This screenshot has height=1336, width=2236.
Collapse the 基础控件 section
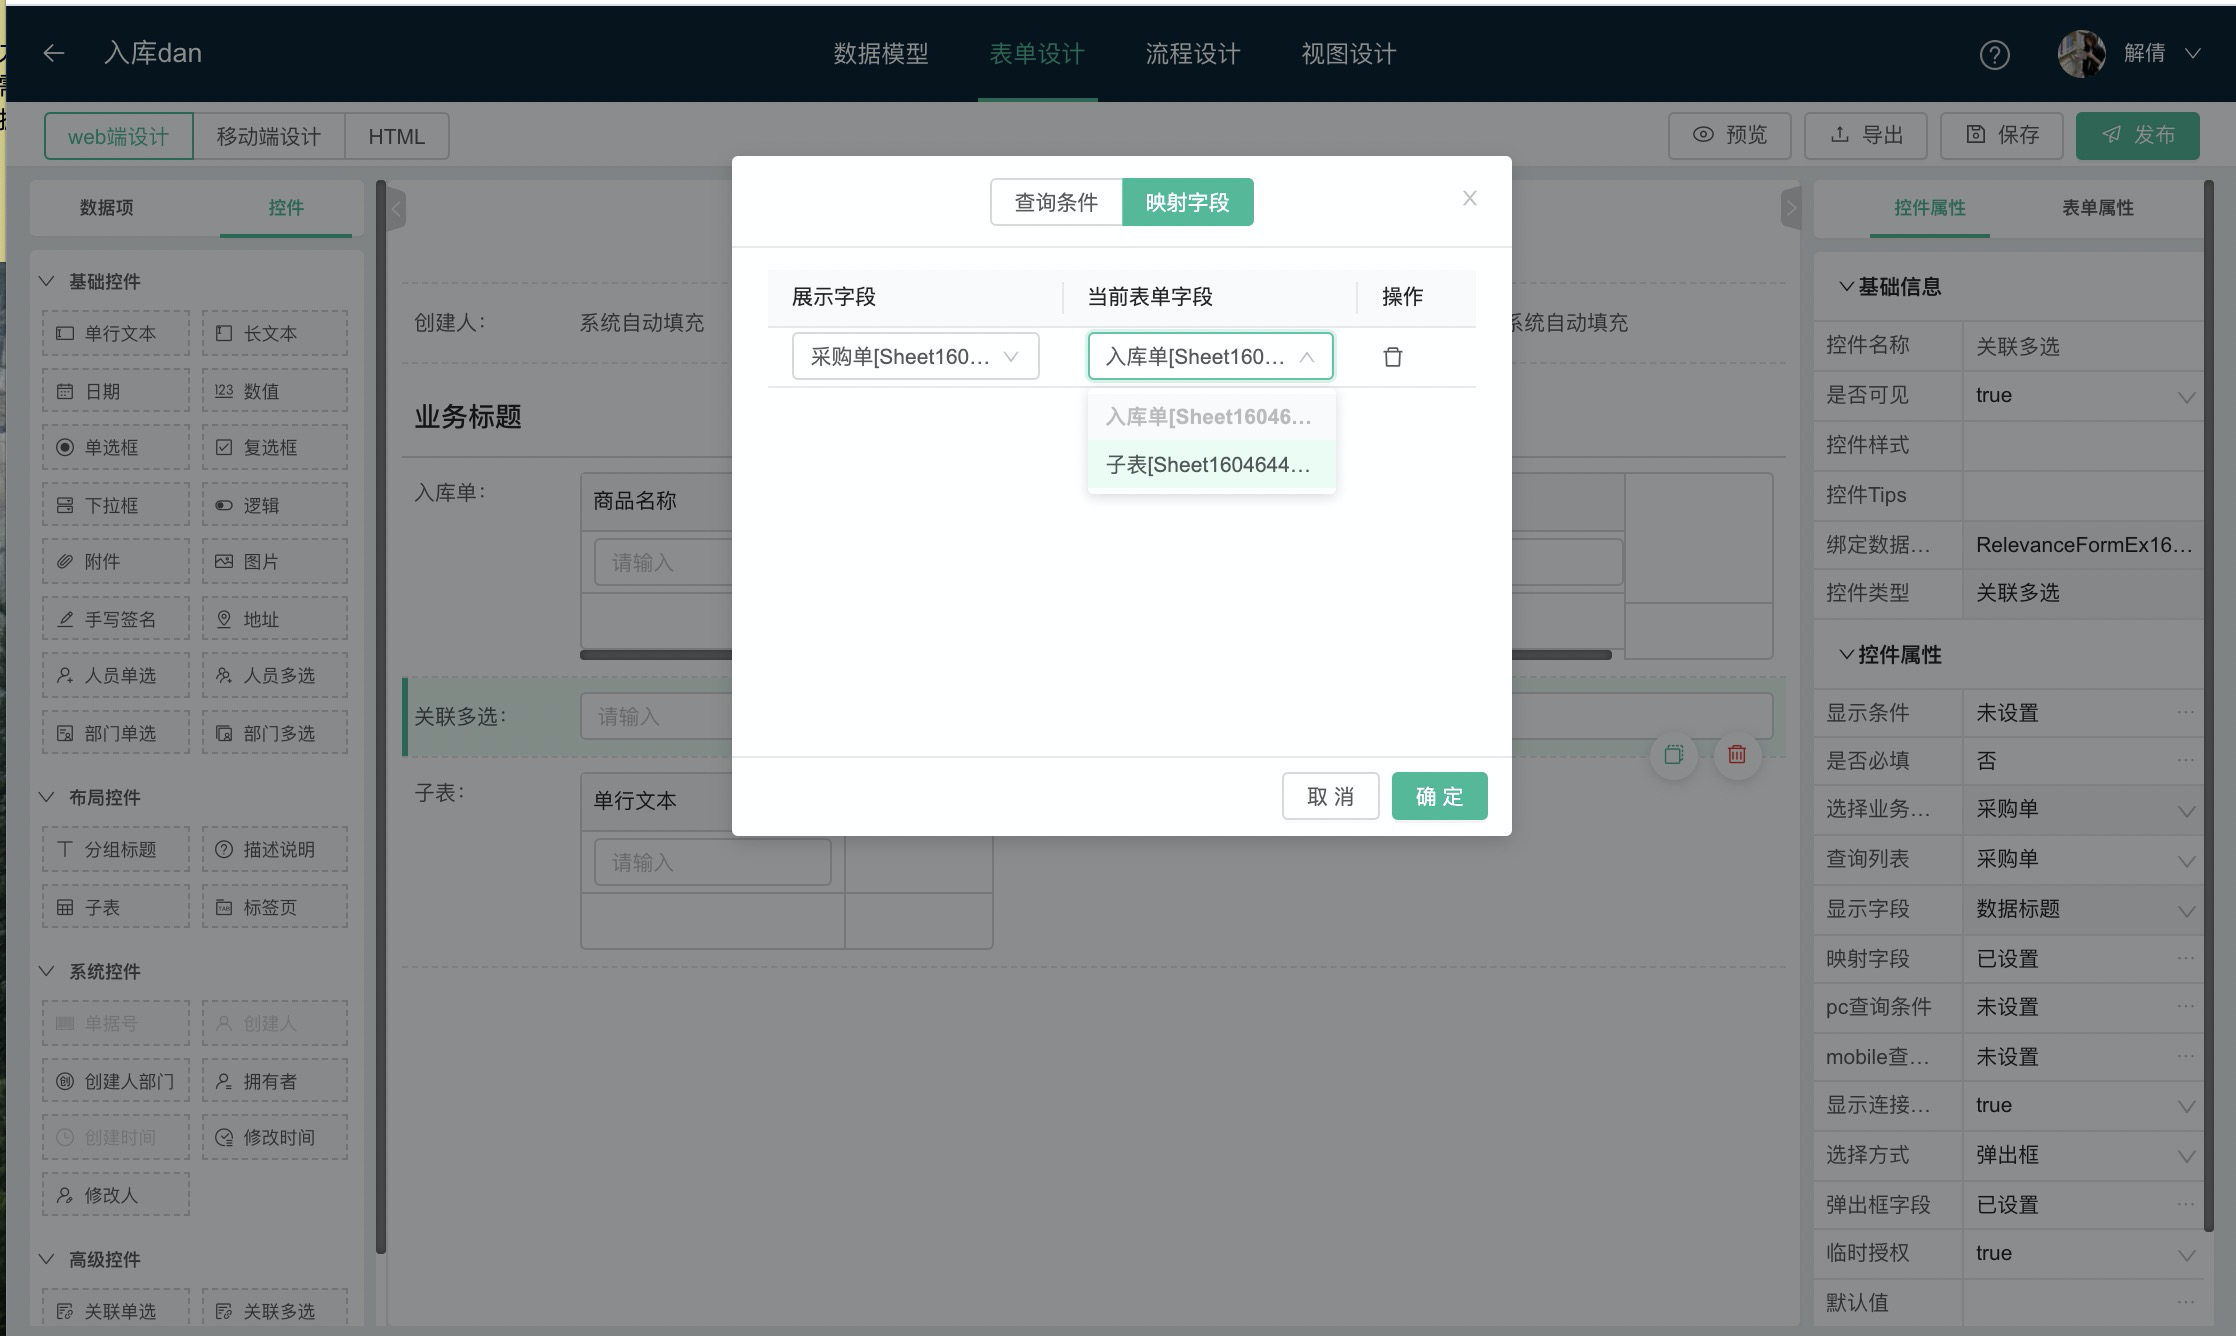click(x=46, y=281)
